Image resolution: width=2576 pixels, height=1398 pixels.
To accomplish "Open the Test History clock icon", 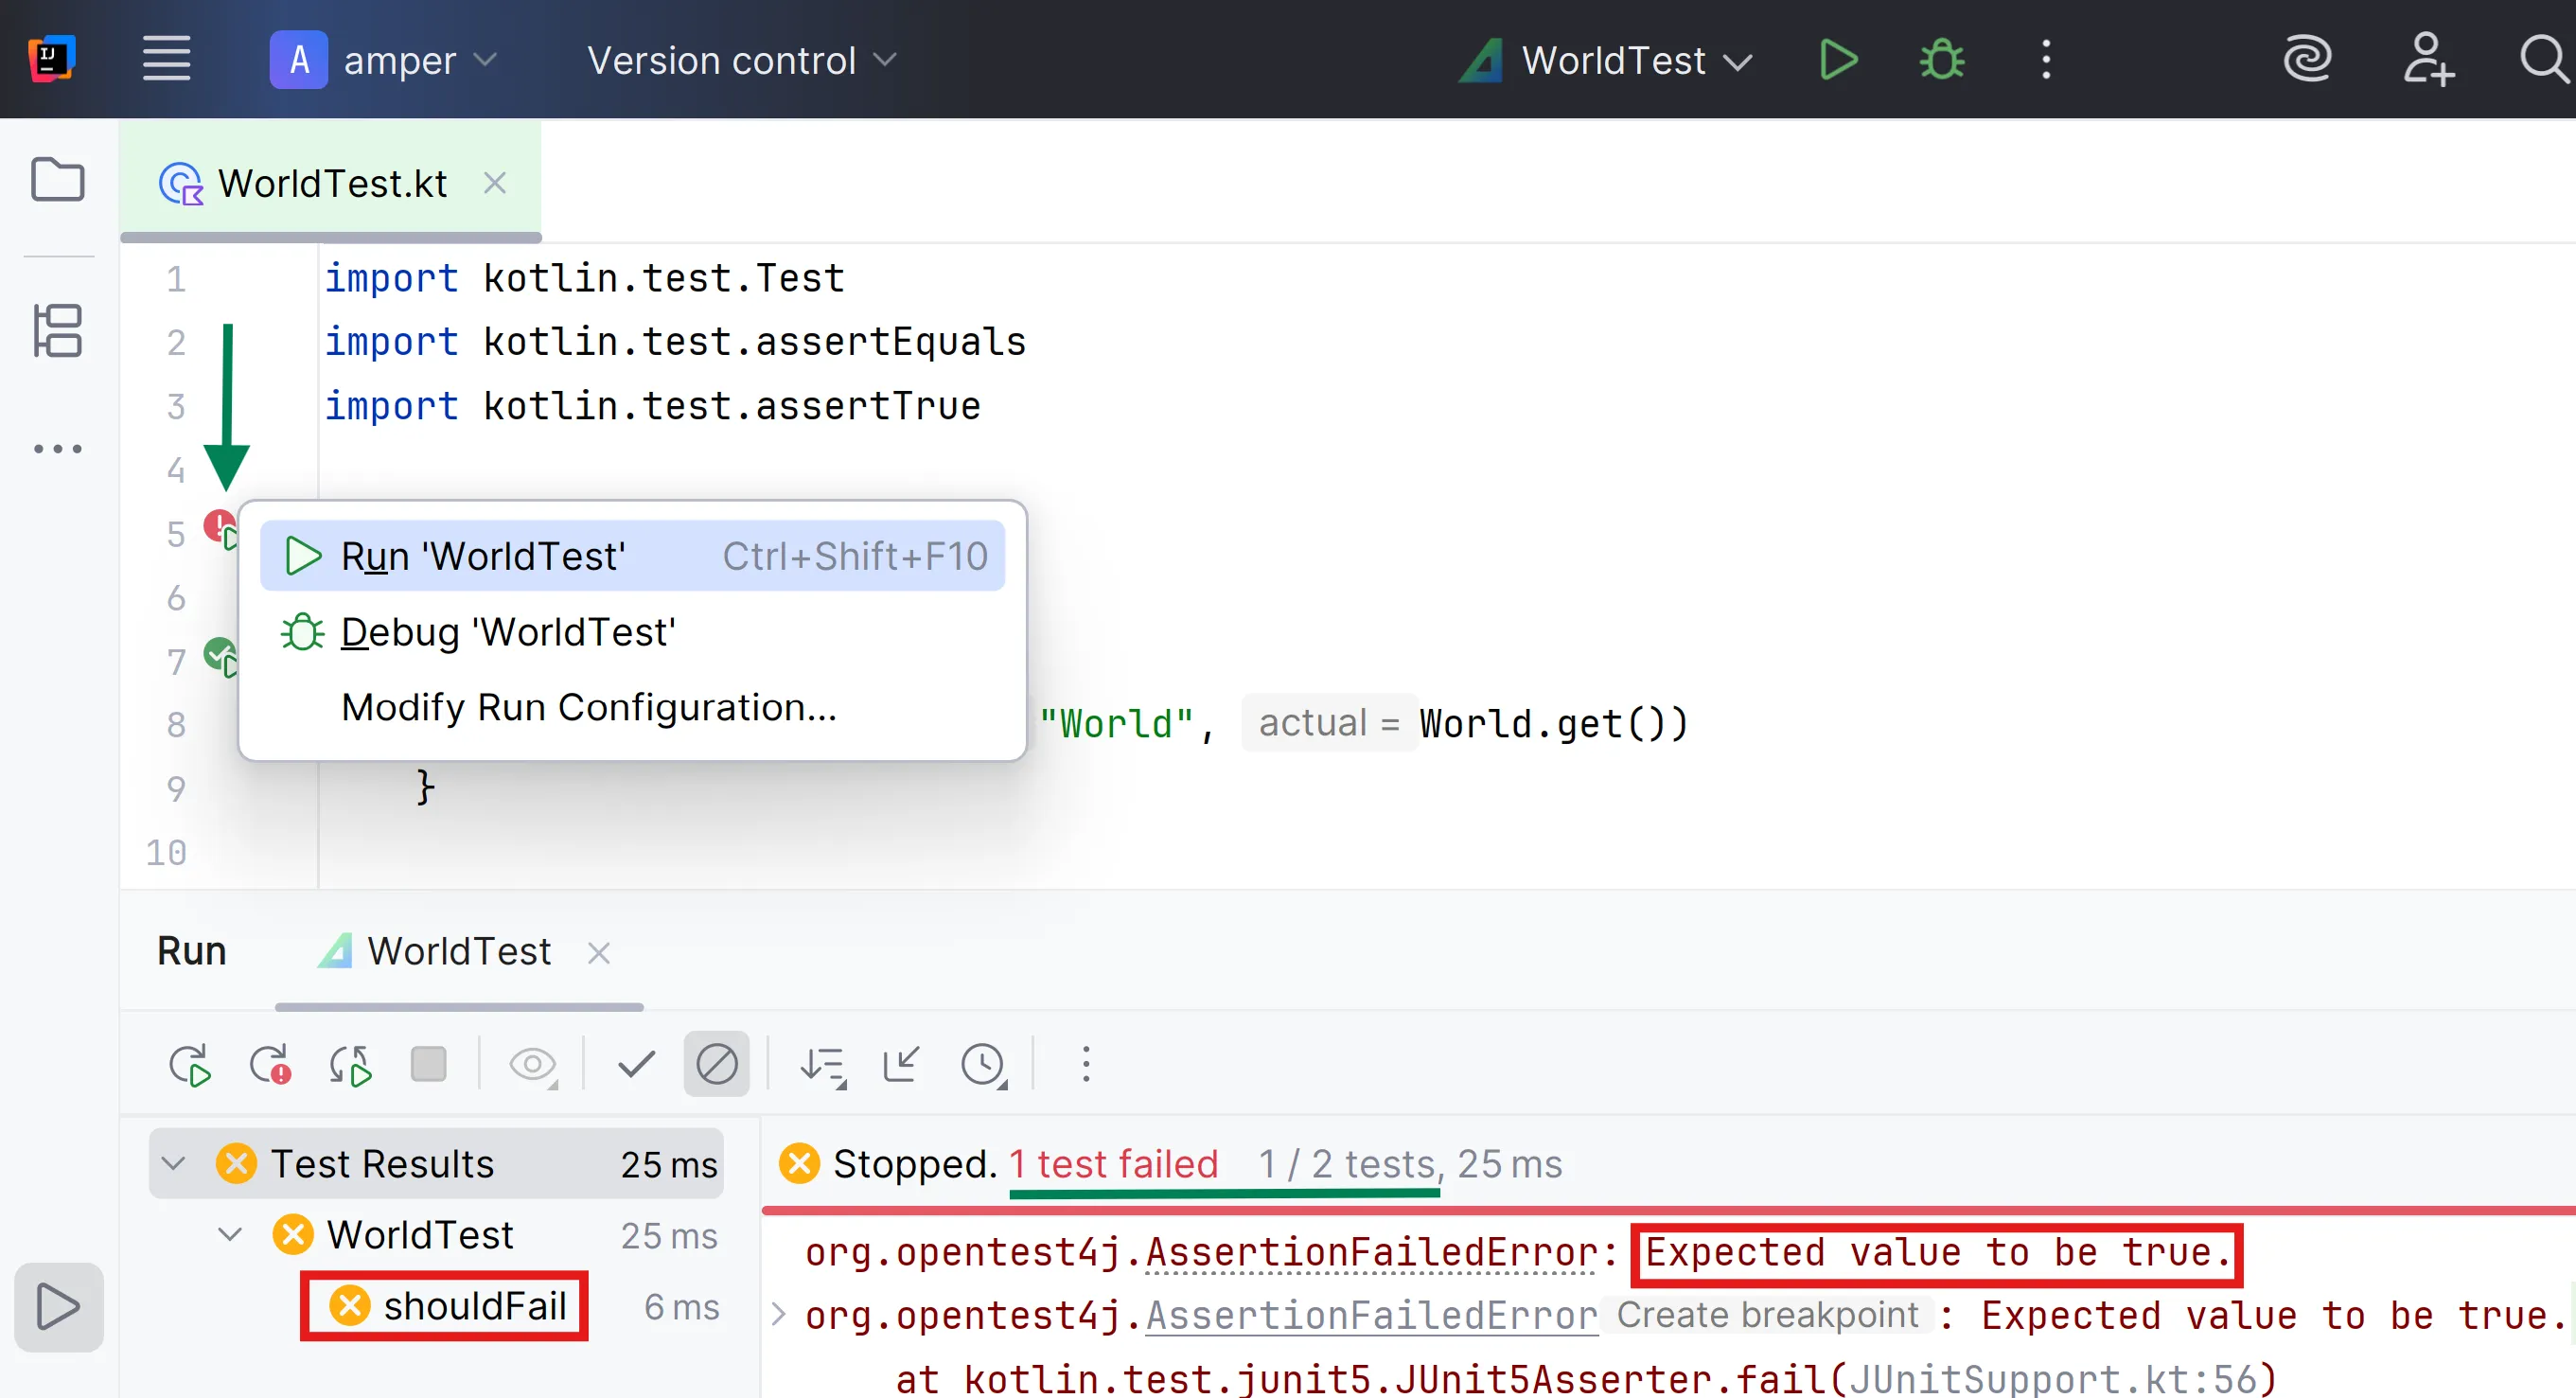I will pyautogui.click(x=983, y=1065).
